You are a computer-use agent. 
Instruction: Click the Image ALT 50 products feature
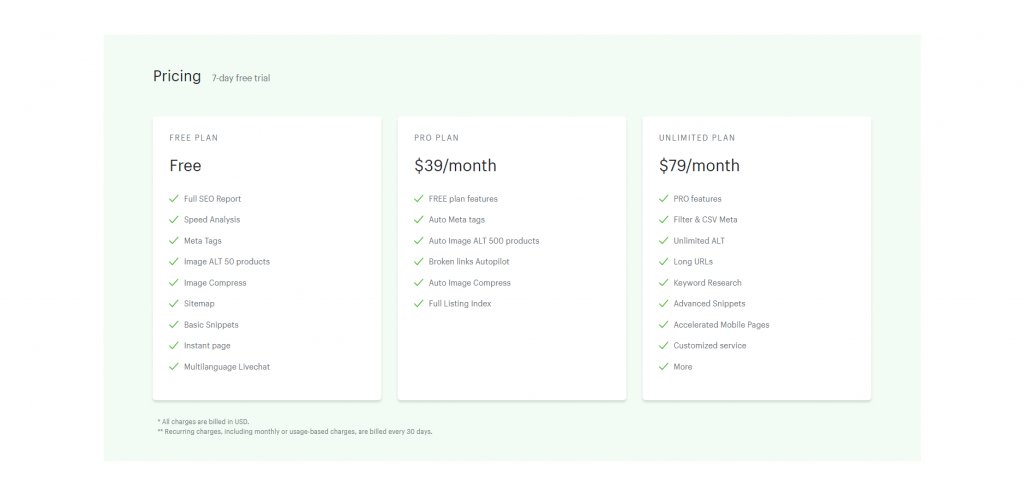[227, 262]
